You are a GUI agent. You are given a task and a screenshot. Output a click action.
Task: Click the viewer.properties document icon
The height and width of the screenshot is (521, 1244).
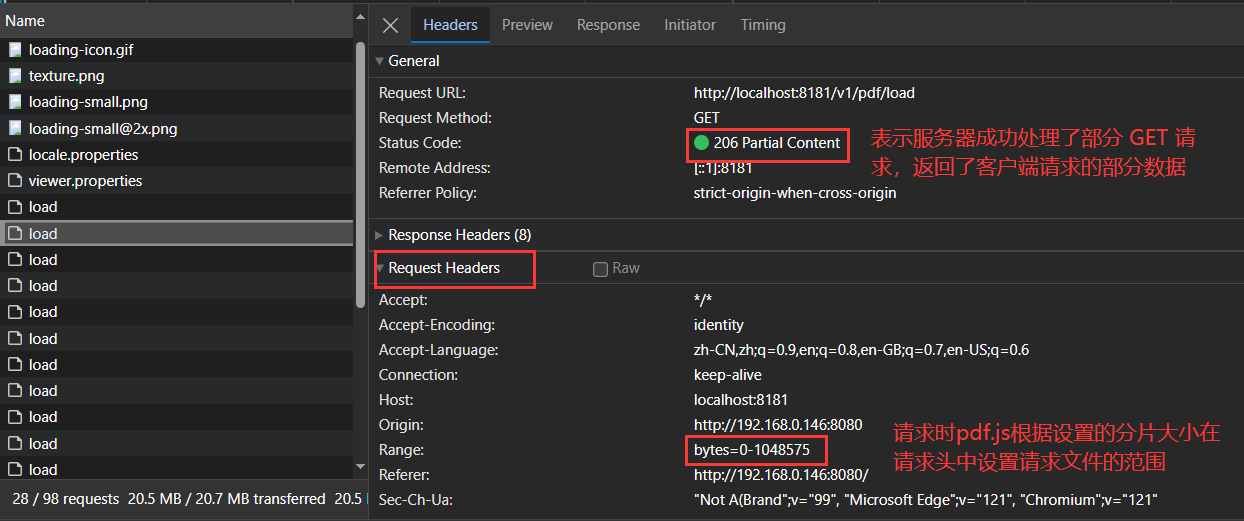coord(15,181)
